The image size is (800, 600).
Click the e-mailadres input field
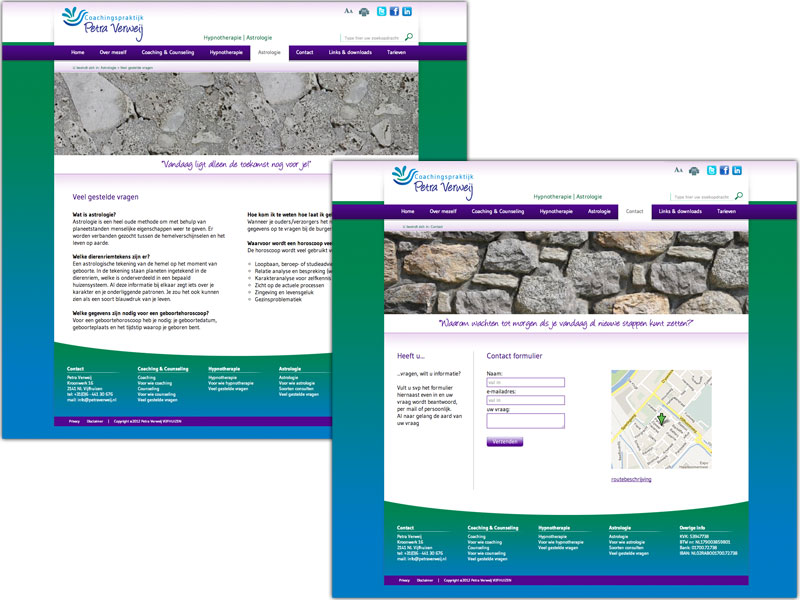click(x=511, y=400)
